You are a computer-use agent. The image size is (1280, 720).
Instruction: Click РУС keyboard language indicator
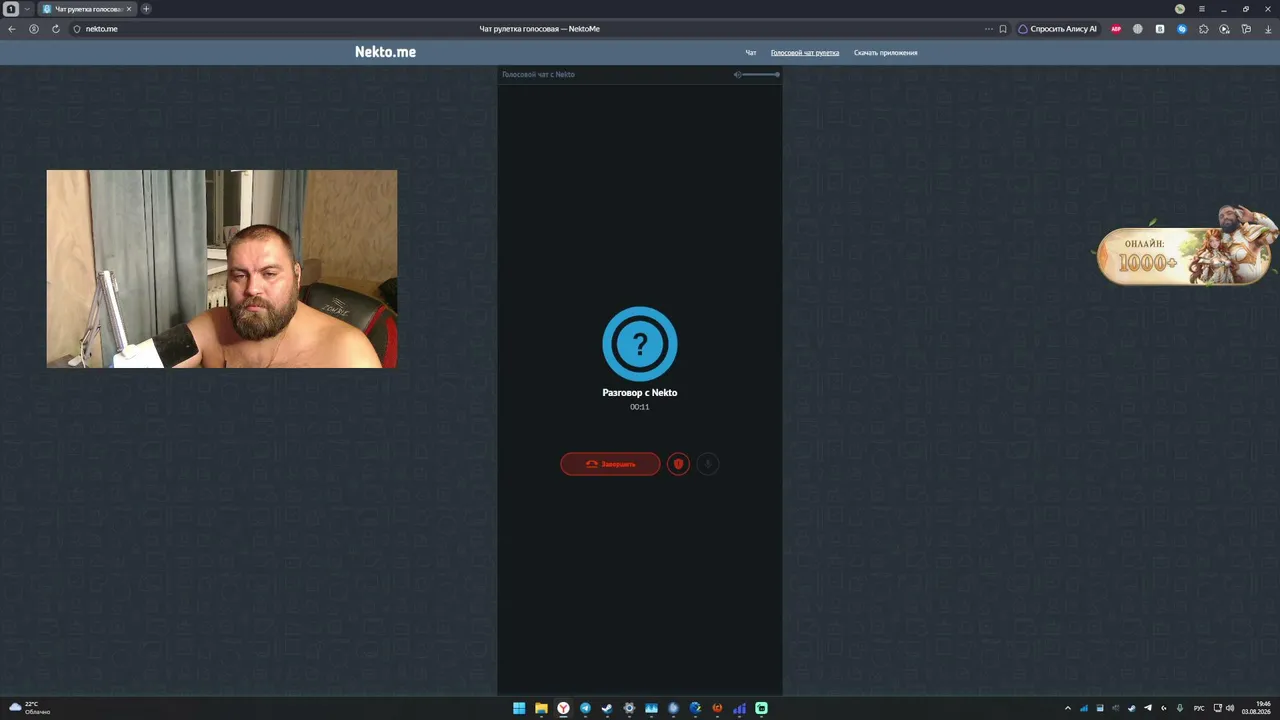tap(1199, 708)
